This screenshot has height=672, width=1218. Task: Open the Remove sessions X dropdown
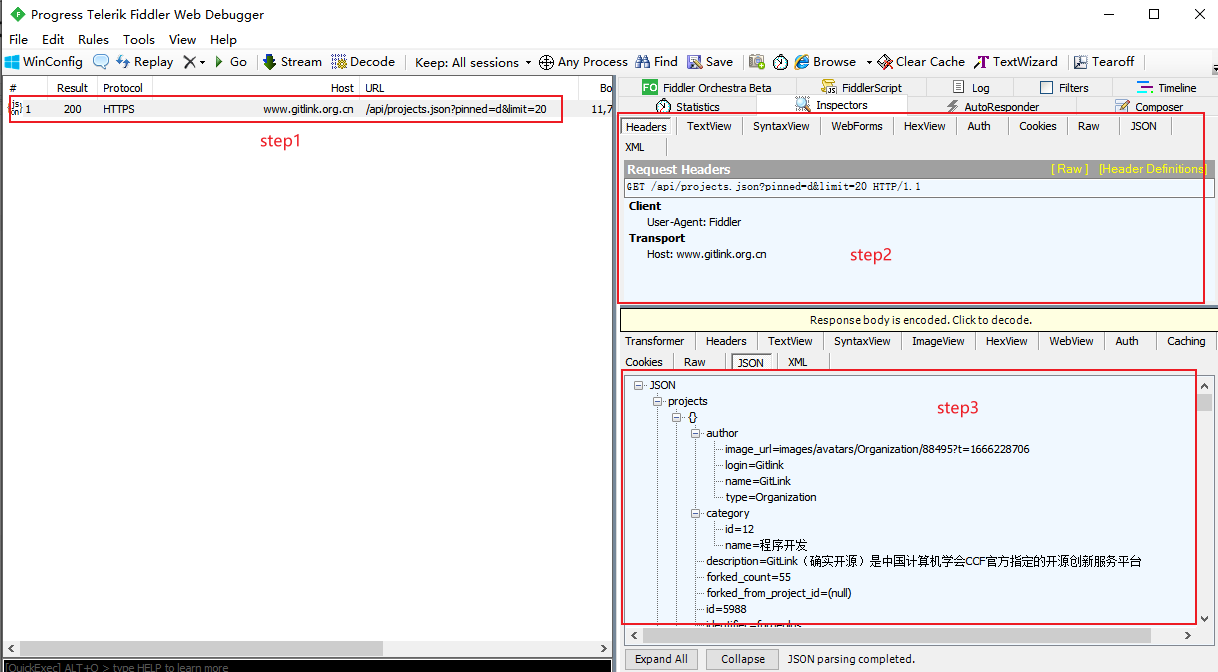(x=194, y=62)
